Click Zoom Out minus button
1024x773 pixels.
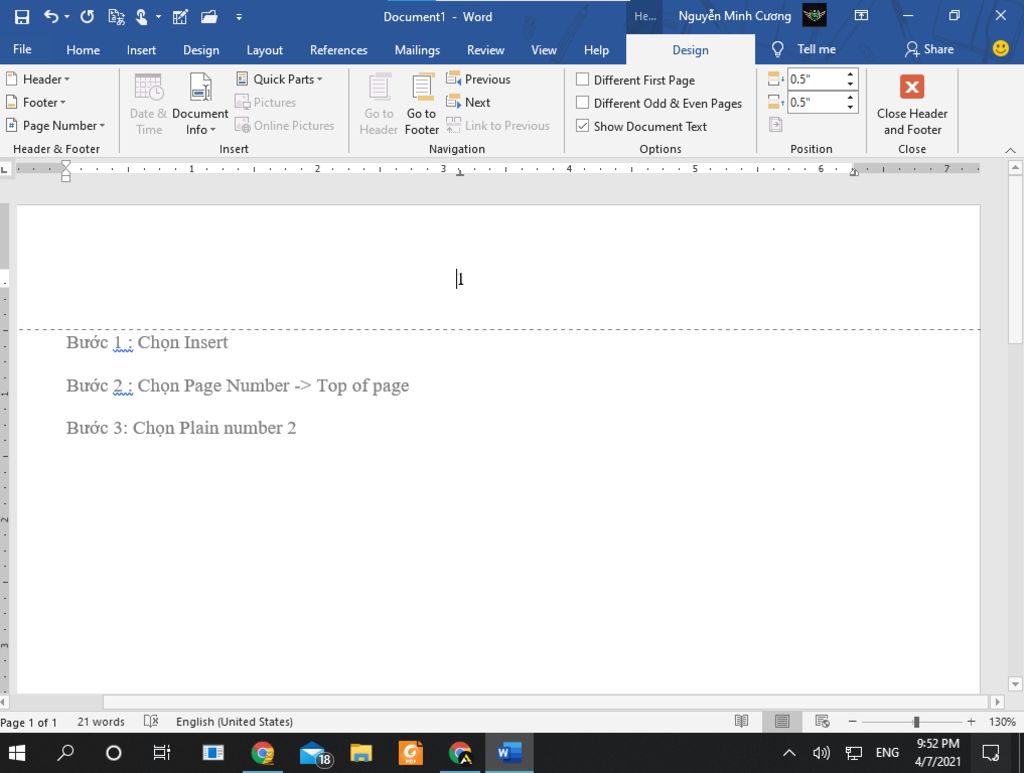852,721
